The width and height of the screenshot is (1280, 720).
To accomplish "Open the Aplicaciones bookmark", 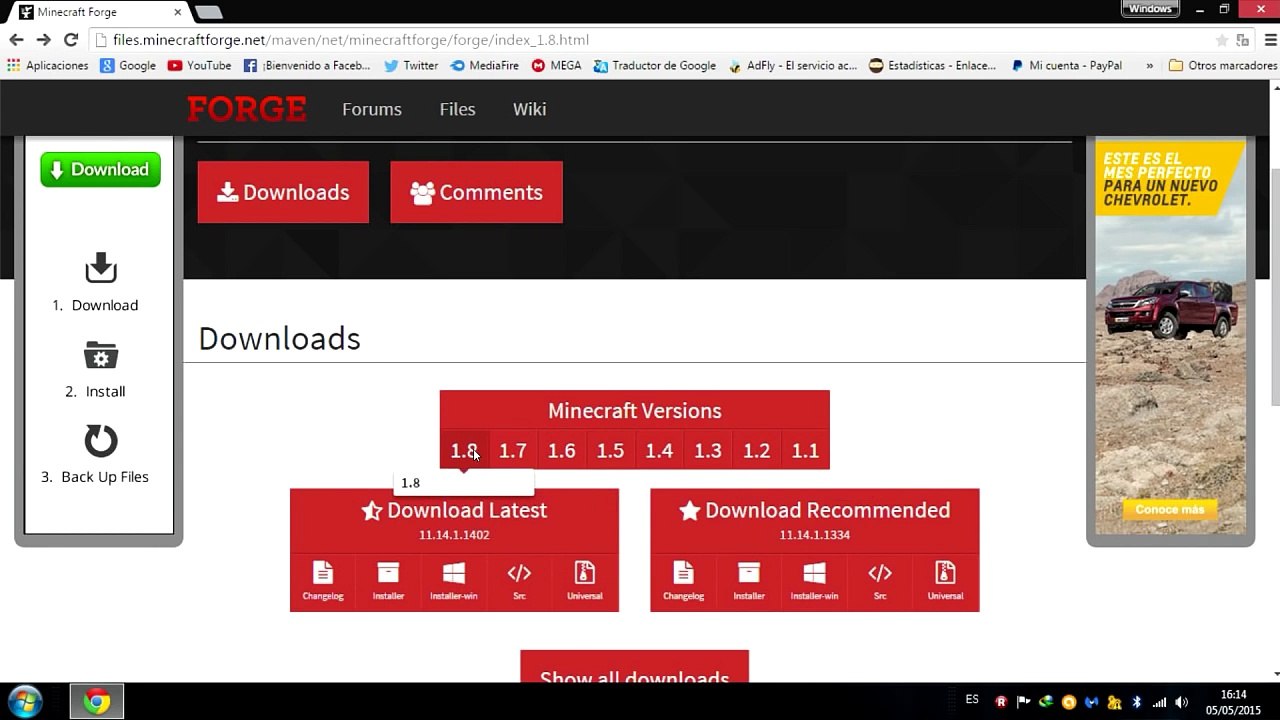I will click(x=48, y=66).
